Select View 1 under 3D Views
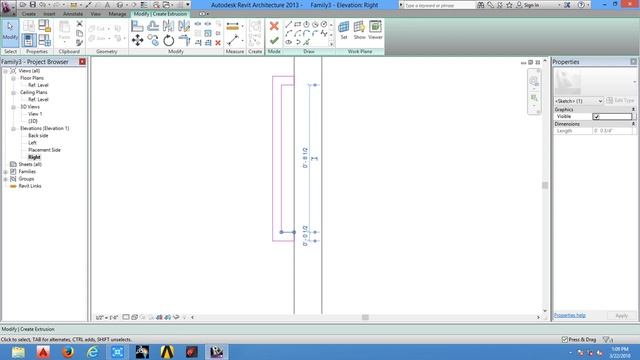Screen dimensions: 640x360 35,114
